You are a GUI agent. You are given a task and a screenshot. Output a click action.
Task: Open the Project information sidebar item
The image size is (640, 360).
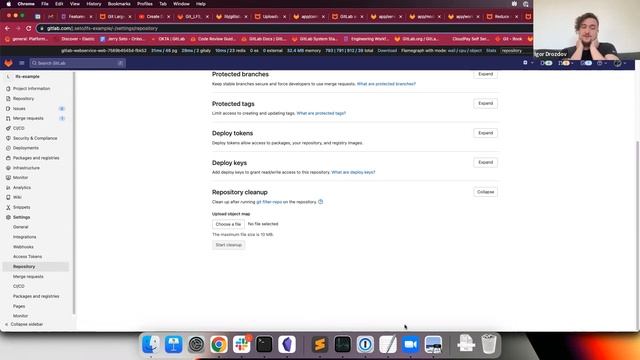point(31,89)
